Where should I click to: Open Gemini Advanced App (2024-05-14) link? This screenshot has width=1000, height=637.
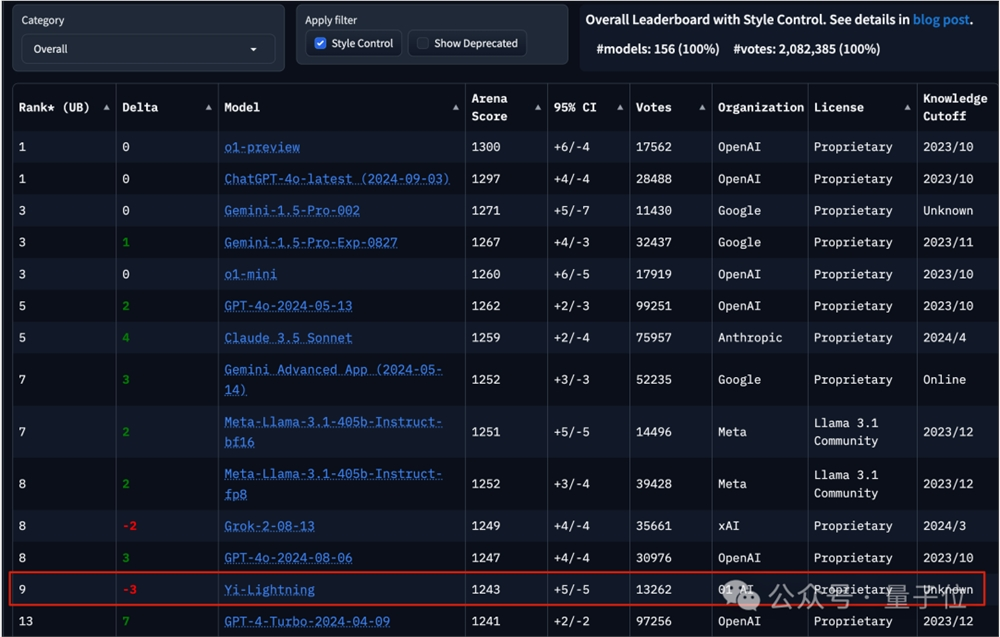pyautogui.click(x=333, y=380)
